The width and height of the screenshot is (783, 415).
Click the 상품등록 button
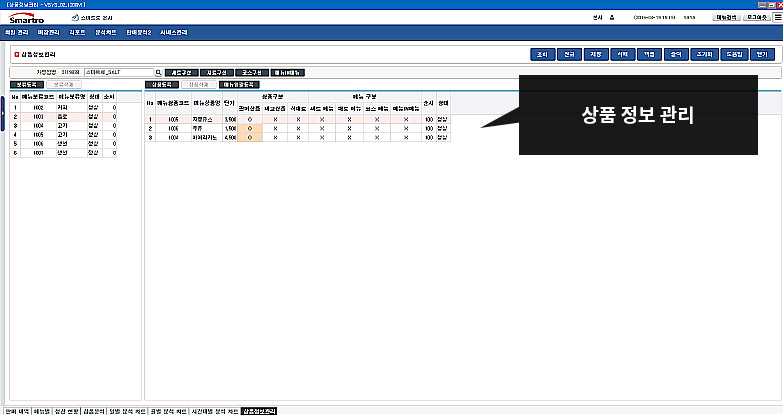click(x=162, y=85)
